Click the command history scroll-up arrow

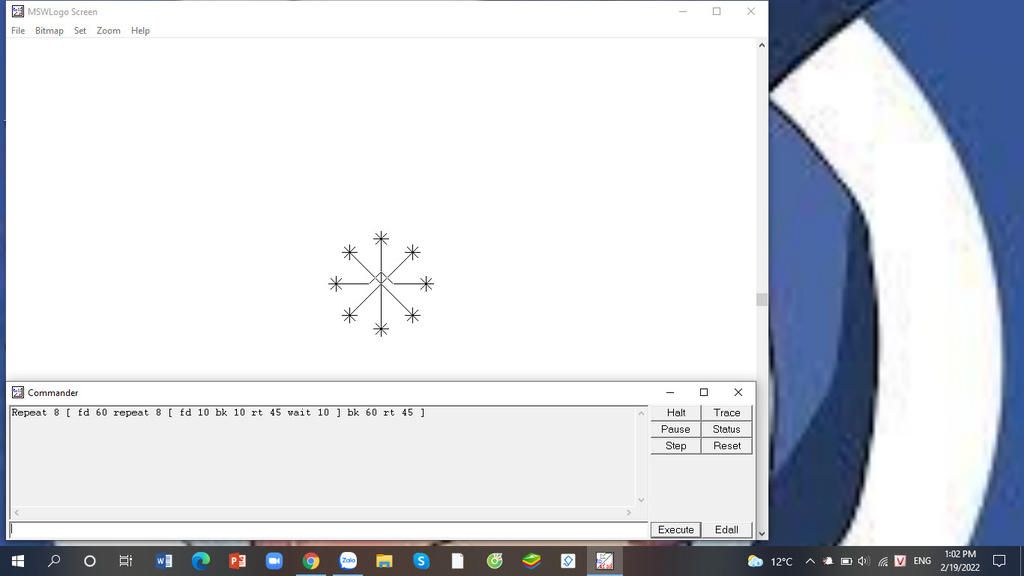click(641, 413)
